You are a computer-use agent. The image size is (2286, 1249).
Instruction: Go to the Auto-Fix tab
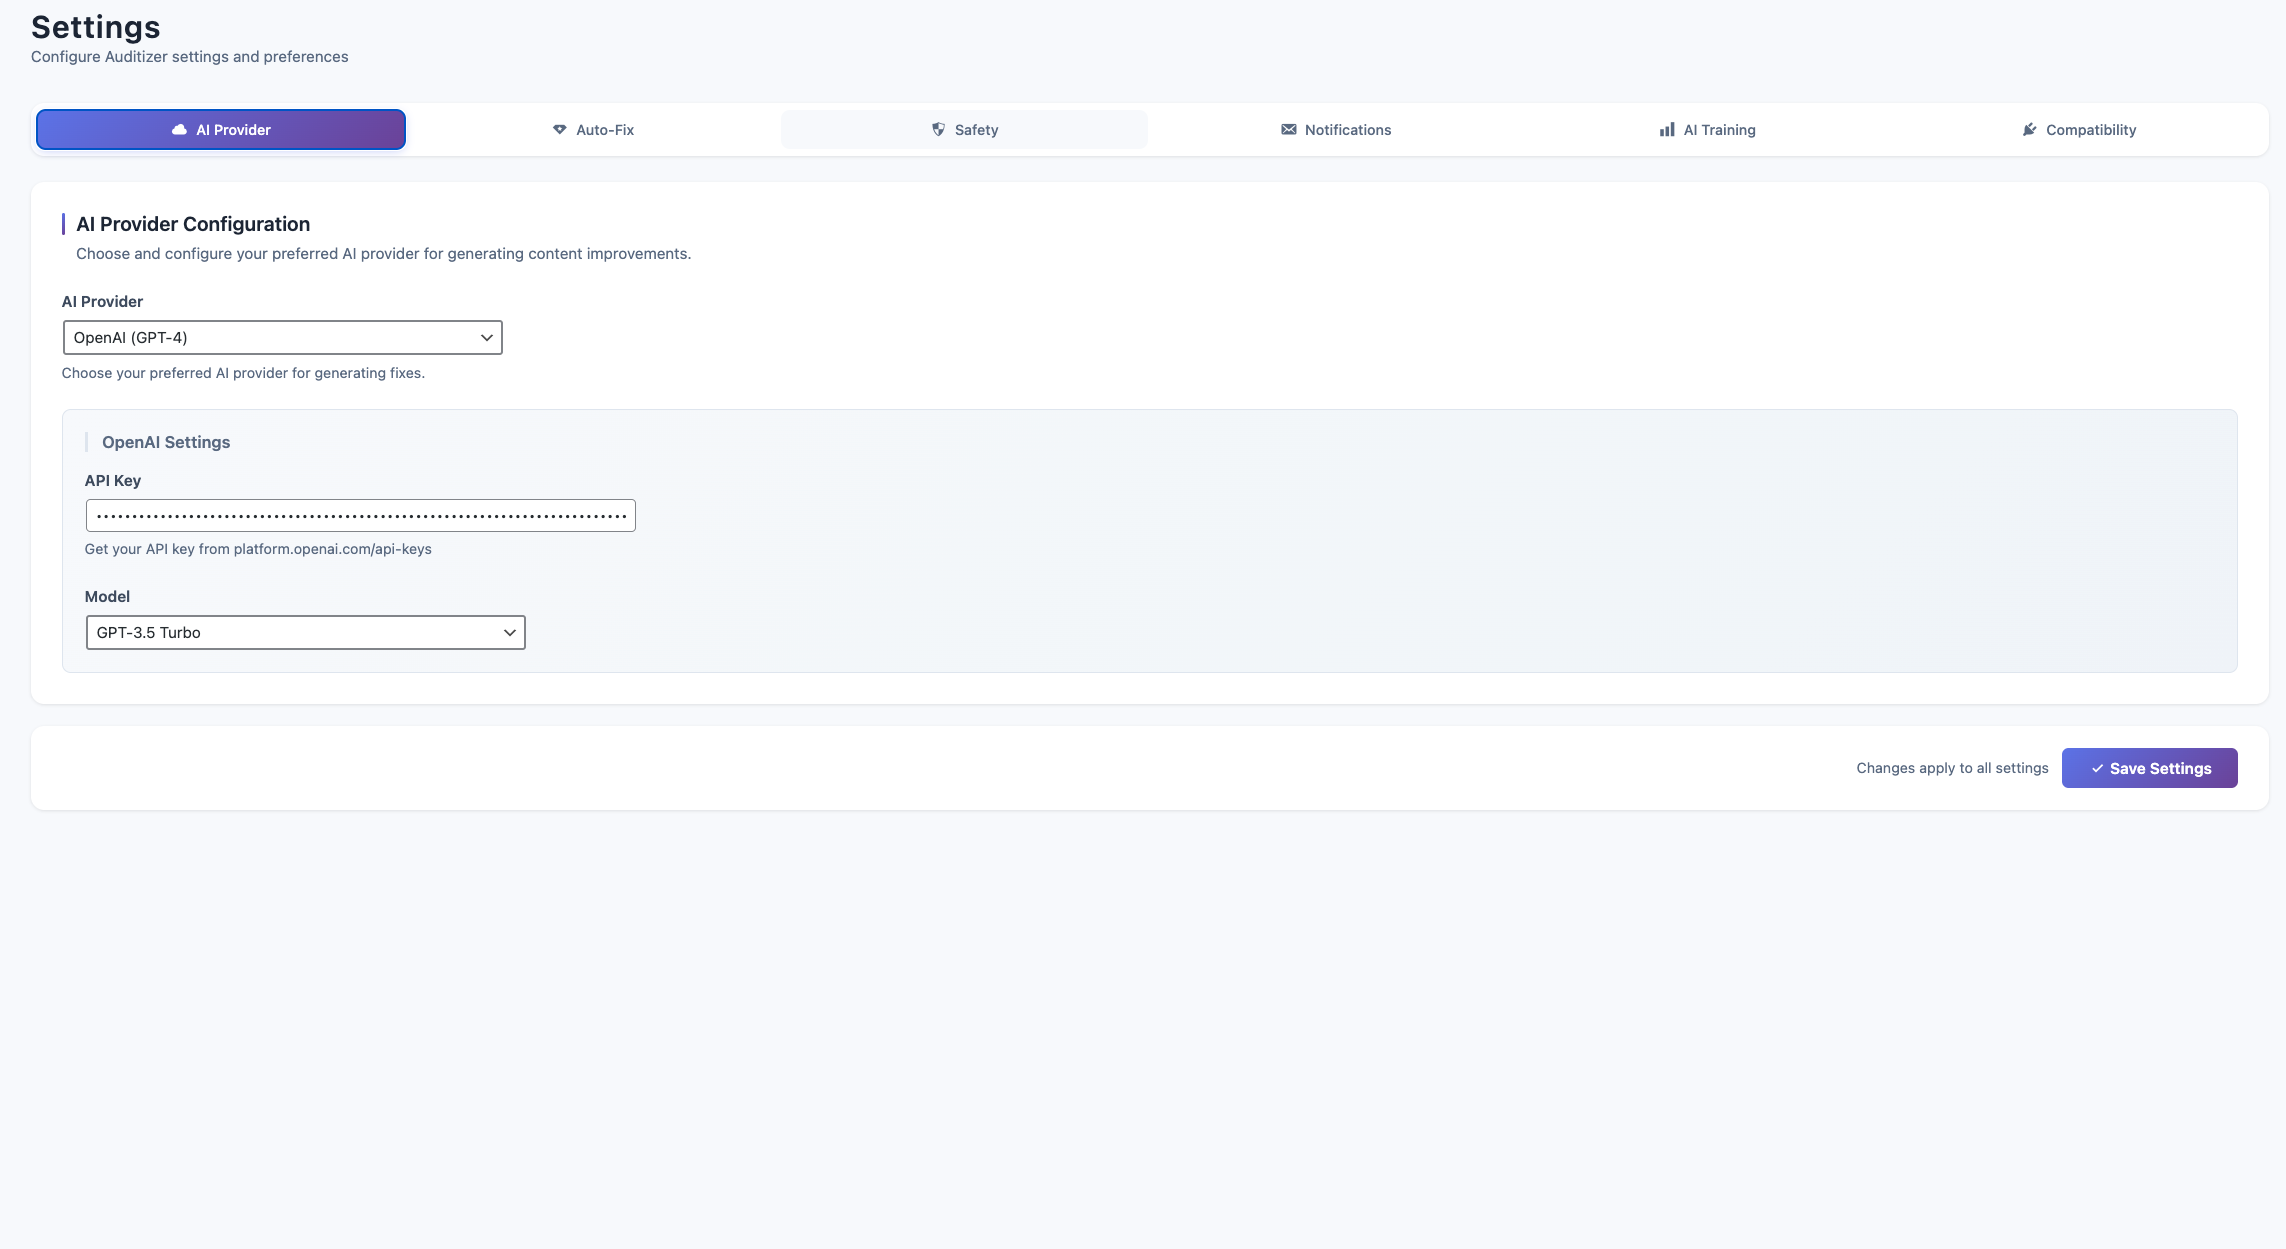pos(604,130)
